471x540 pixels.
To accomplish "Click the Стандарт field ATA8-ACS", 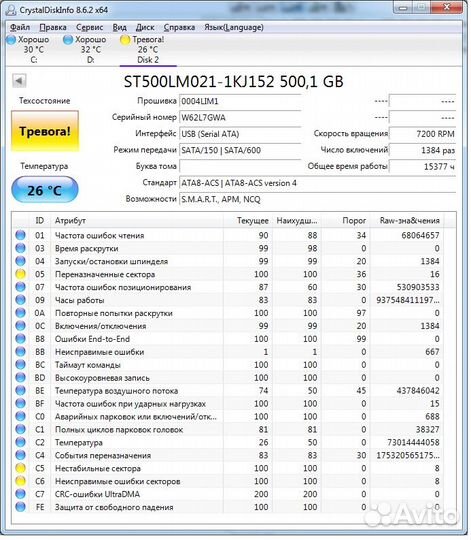I will [x=317, y=183].
